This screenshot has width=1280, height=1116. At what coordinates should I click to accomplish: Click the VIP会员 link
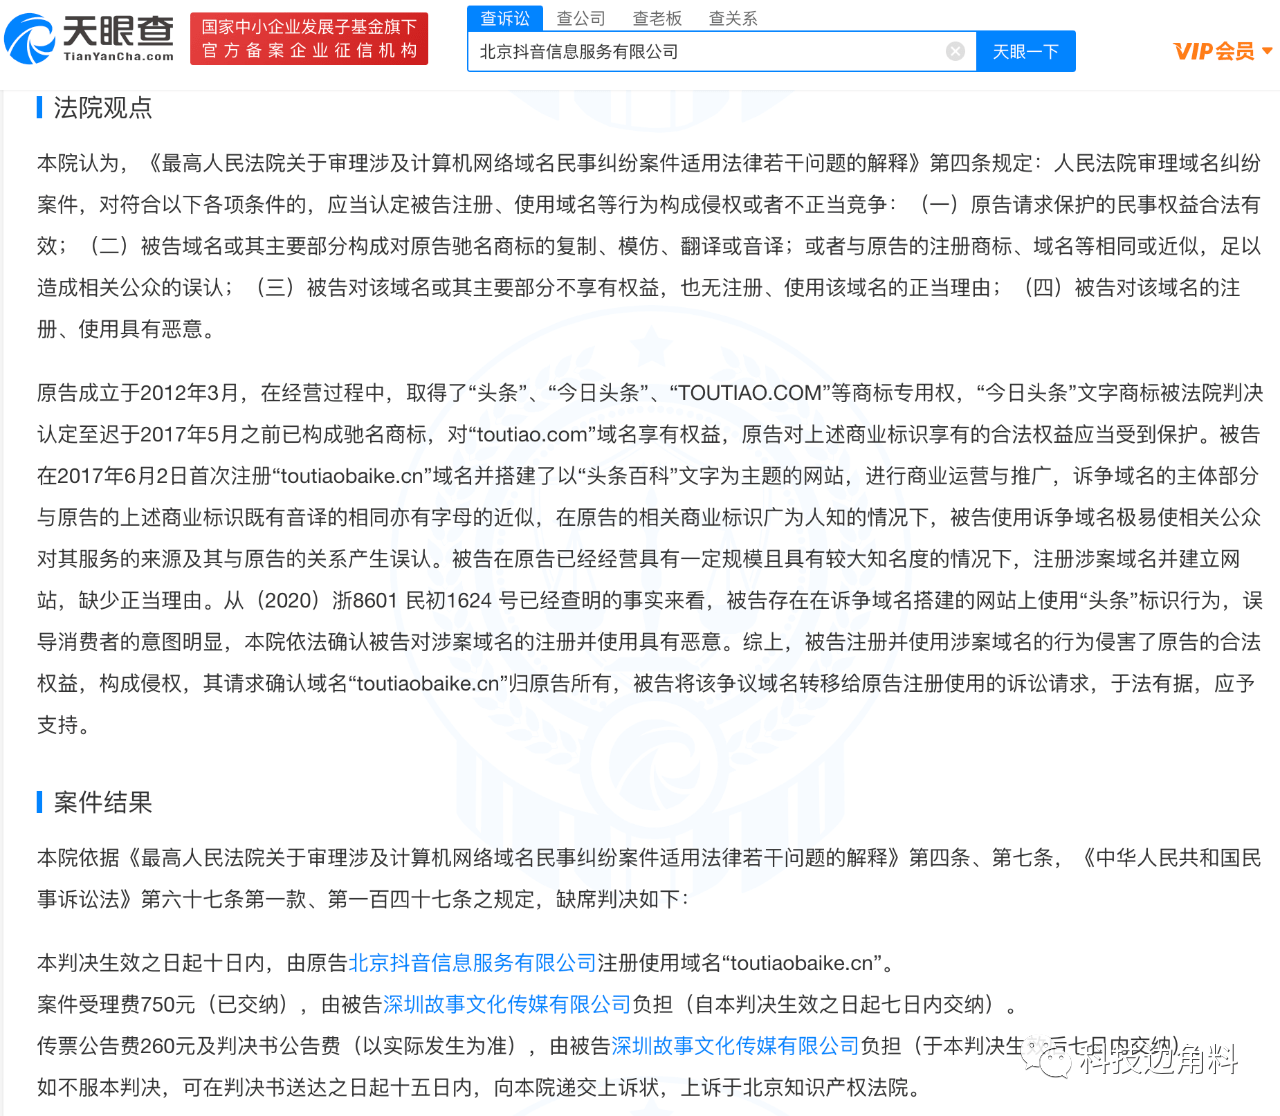[1214, 51]
